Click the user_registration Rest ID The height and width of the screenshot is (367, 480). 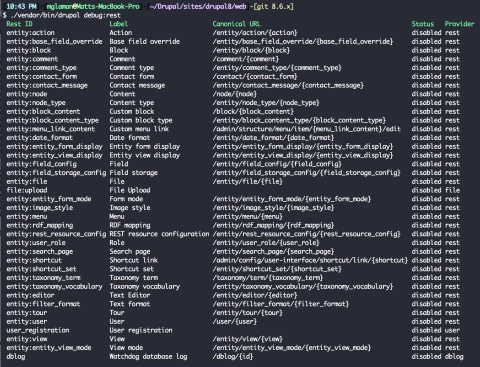pos(38,330)
